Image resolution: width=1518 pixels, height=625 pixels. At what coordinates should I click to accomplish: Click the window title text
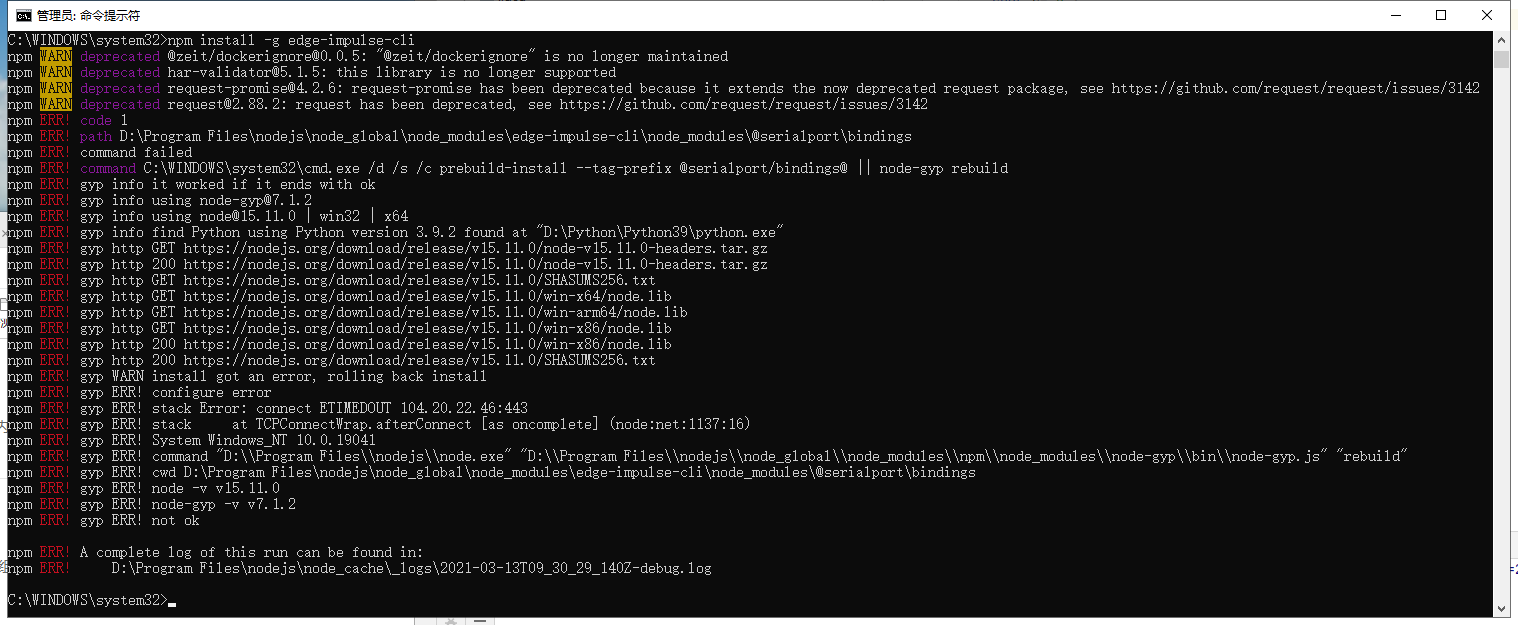(88, 16)
